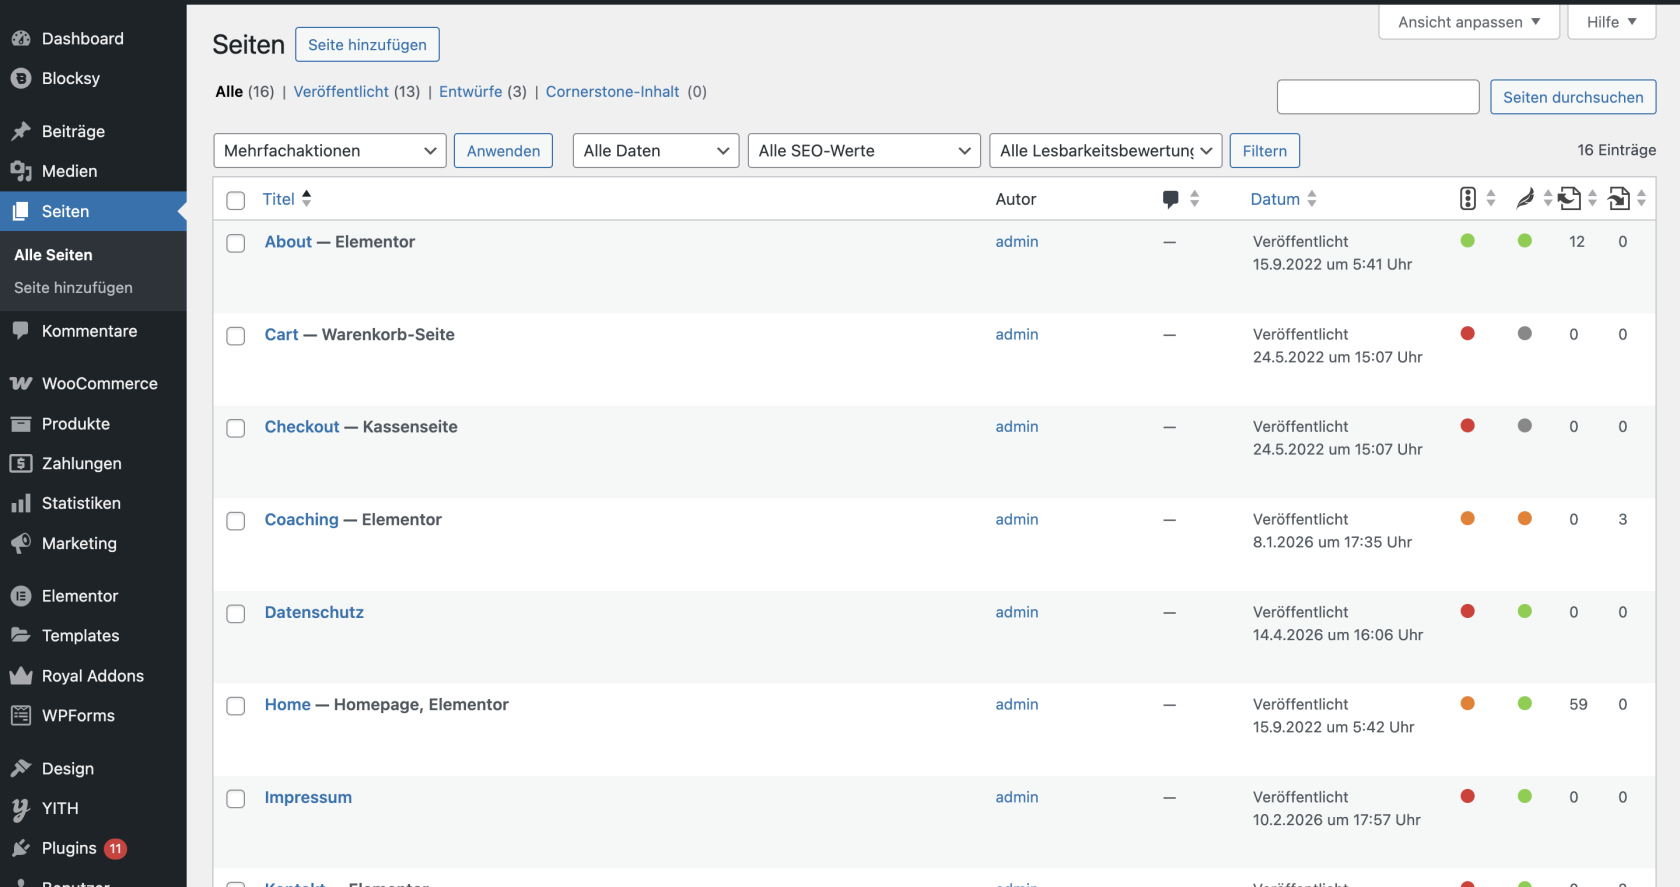Open the Ansicht anpassen panel
This screenshot has height=887, width=1680.
[1469, 22]
